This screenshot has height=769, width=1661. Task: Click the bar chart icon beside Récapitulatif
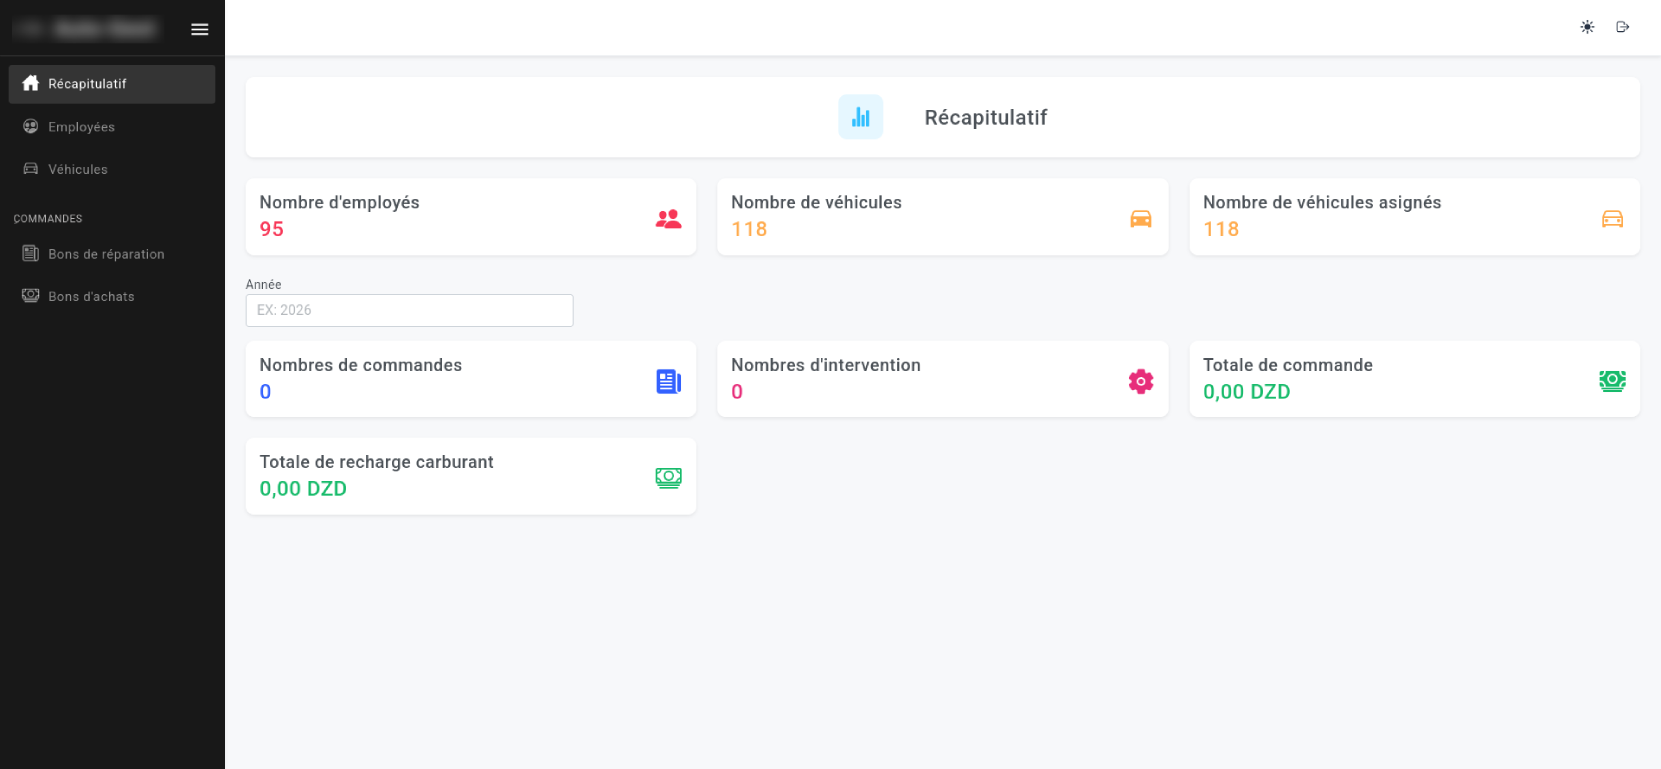(860, 117)
